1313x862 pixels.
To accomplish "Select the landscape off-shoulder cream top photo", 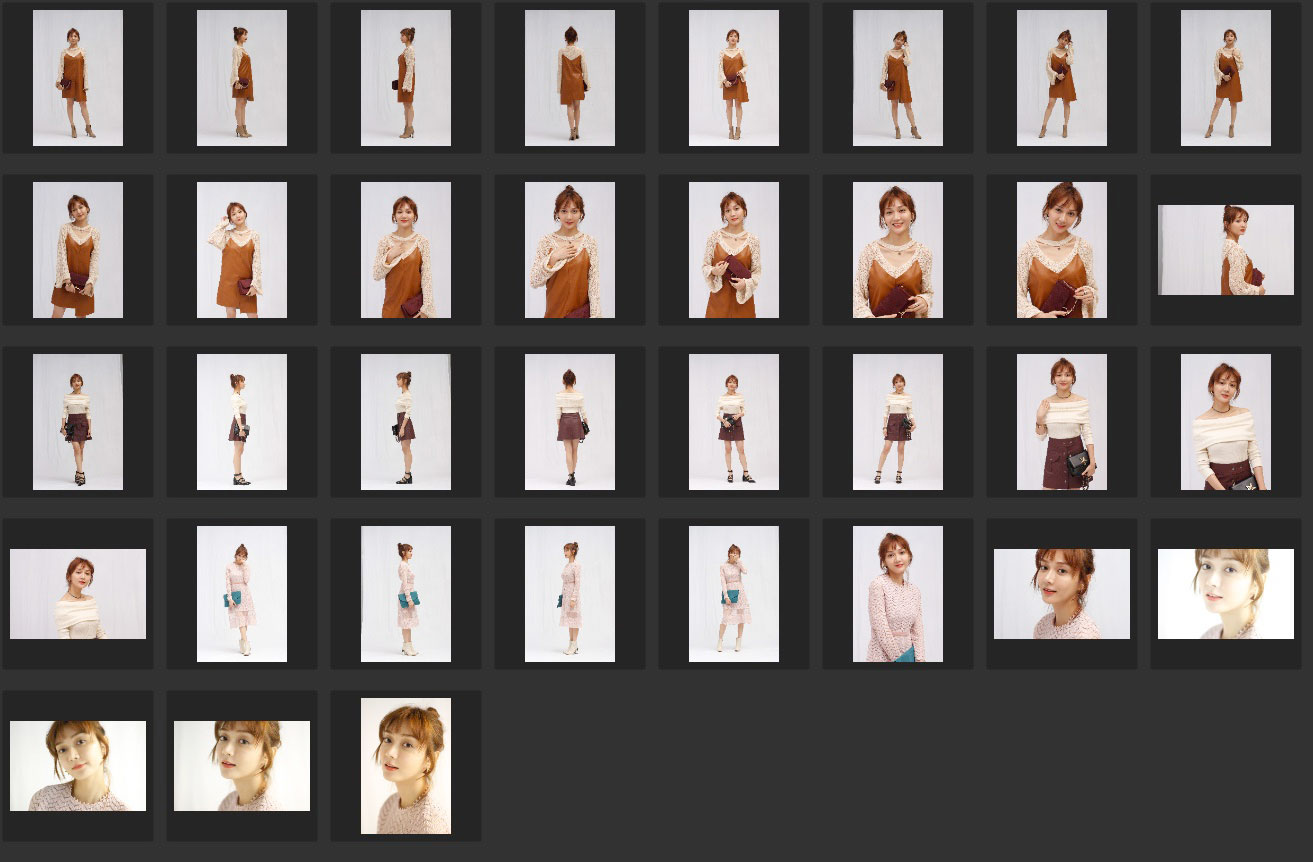I will click(78, 594).
